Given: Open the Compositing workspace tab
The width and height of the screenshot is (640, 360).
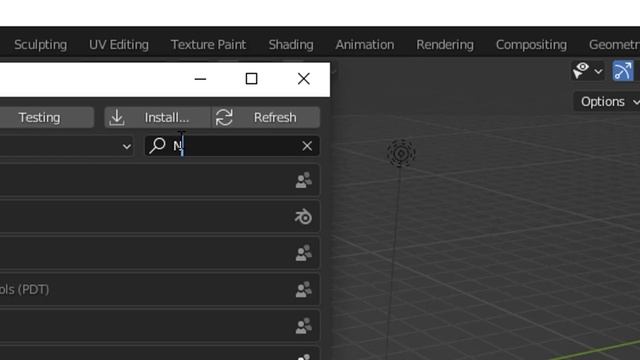Looking at the screenshot, I should coord(531,44).
